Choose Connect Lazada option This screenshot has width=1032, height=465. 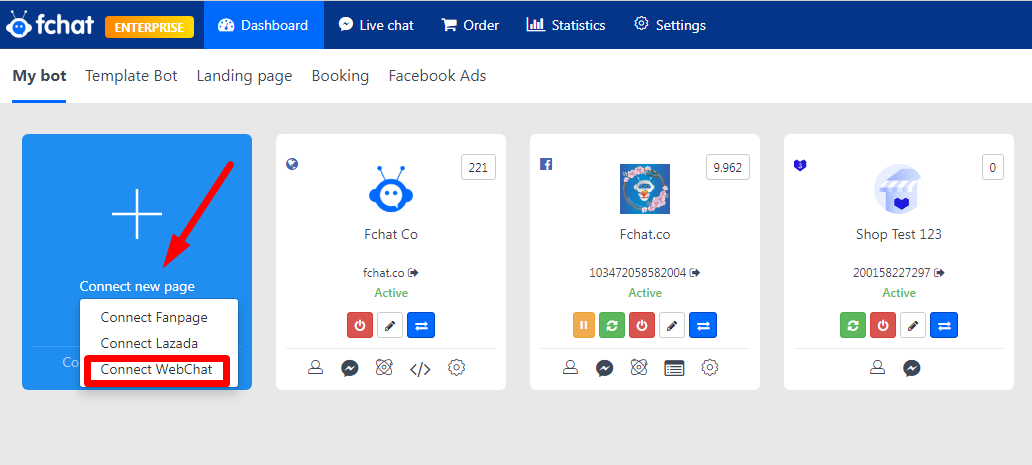point(149,343)
